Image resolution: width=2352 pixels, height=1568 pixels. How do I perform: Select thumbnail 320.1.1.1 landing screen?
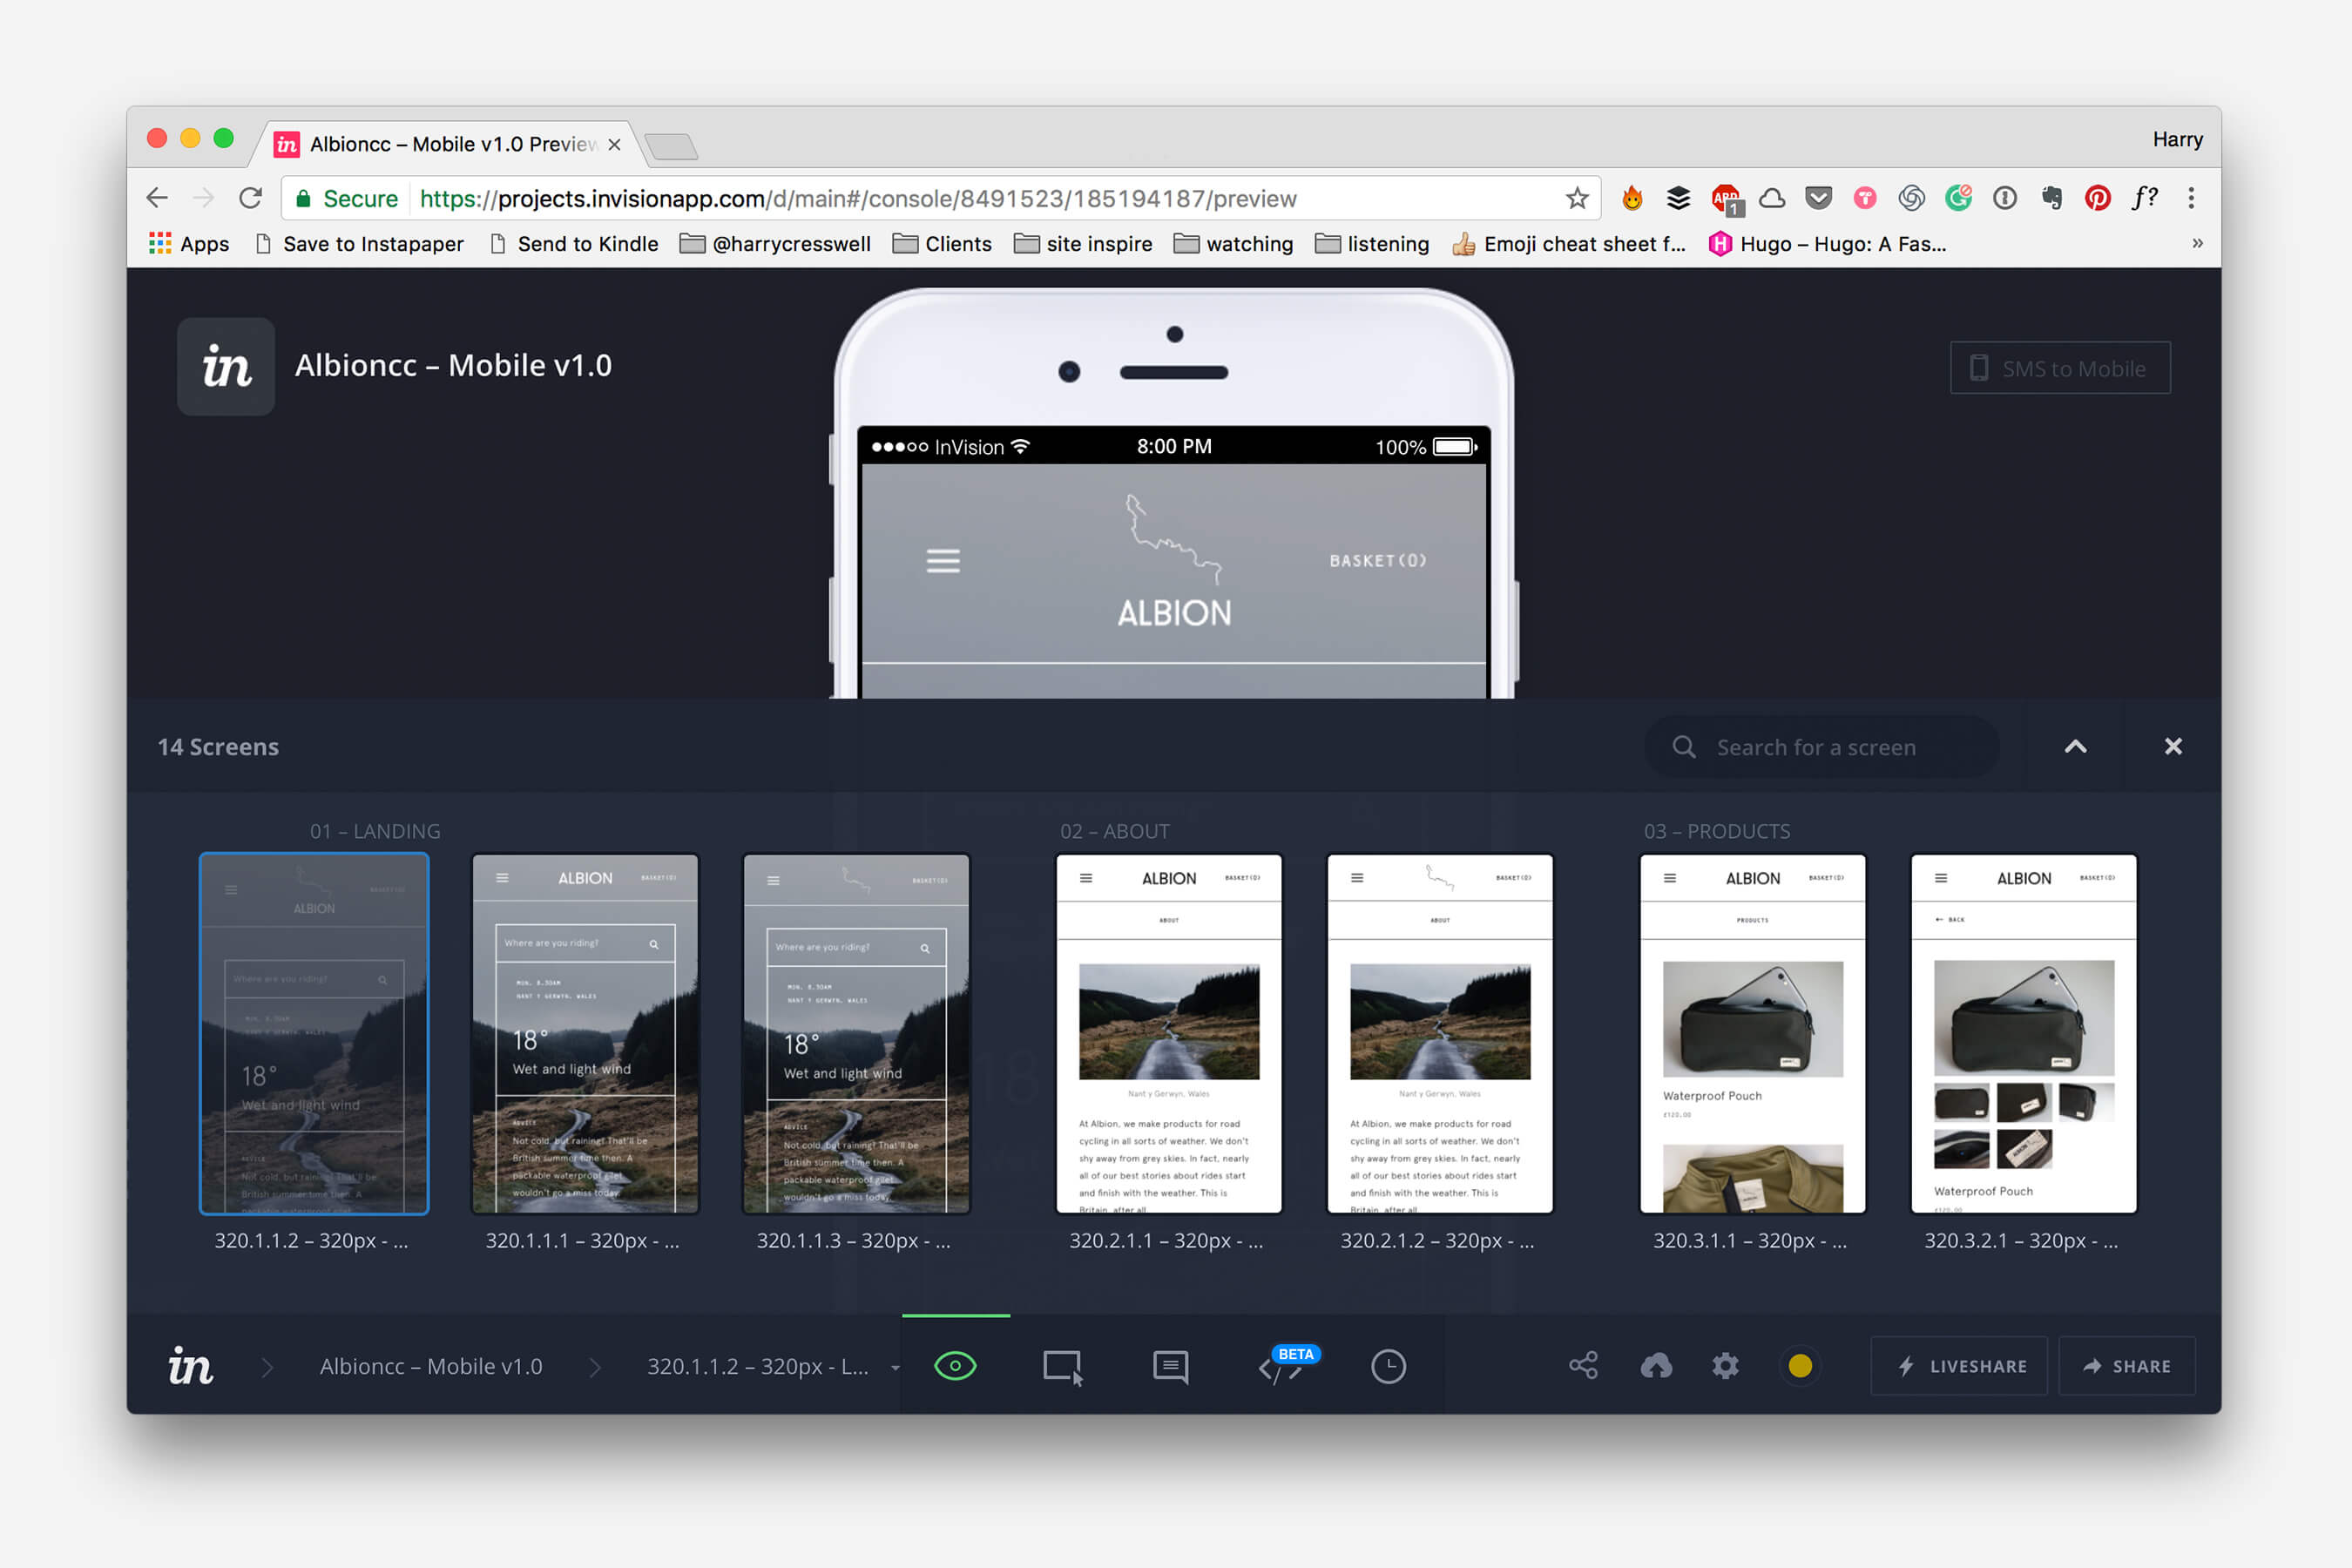(585, 1033)
